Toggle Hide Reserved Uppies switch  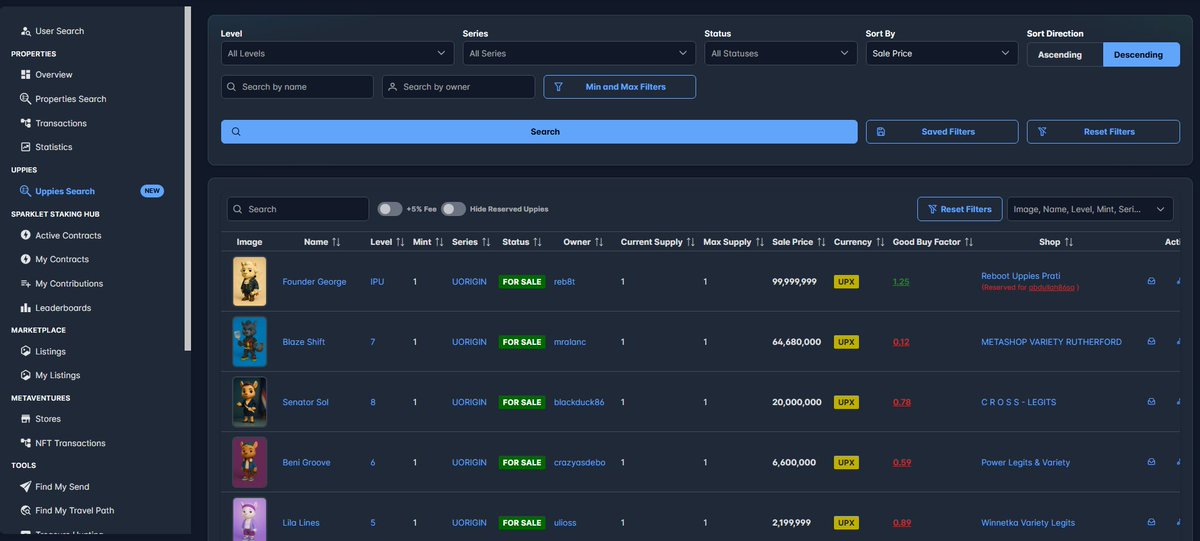tap(453, 209)
